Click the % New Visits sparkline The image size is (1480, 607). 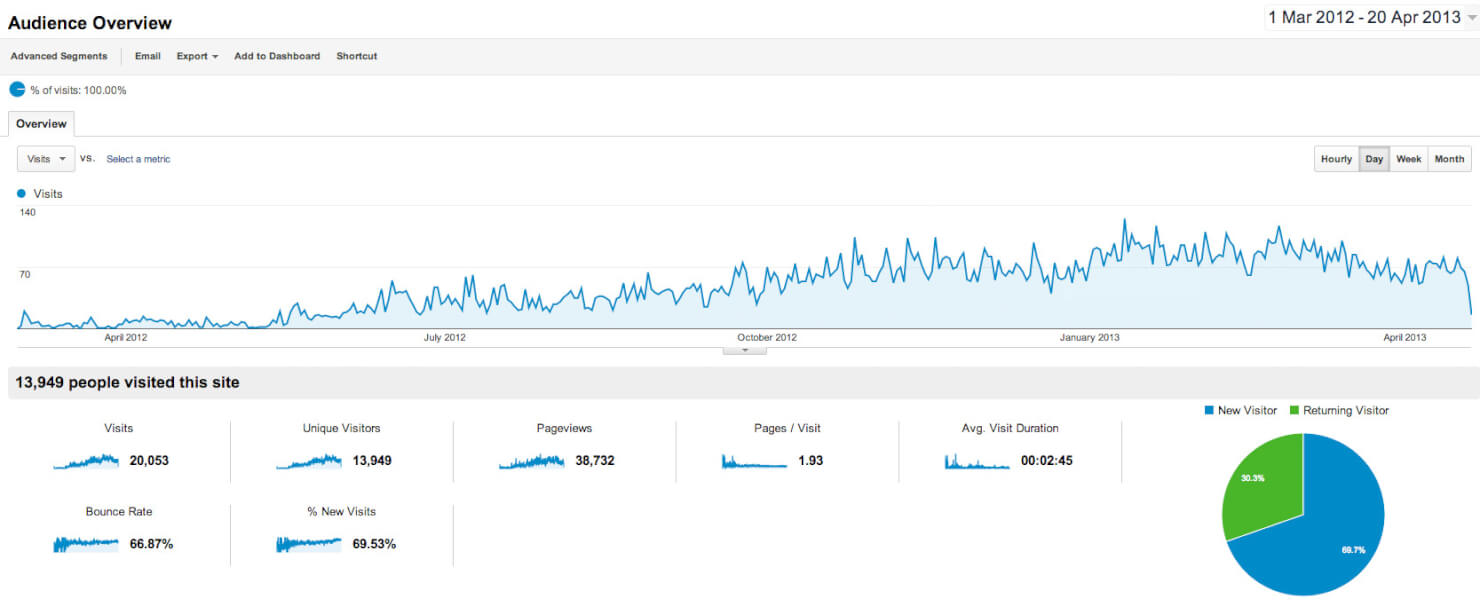pyautogui.click(x=309, y=544)
